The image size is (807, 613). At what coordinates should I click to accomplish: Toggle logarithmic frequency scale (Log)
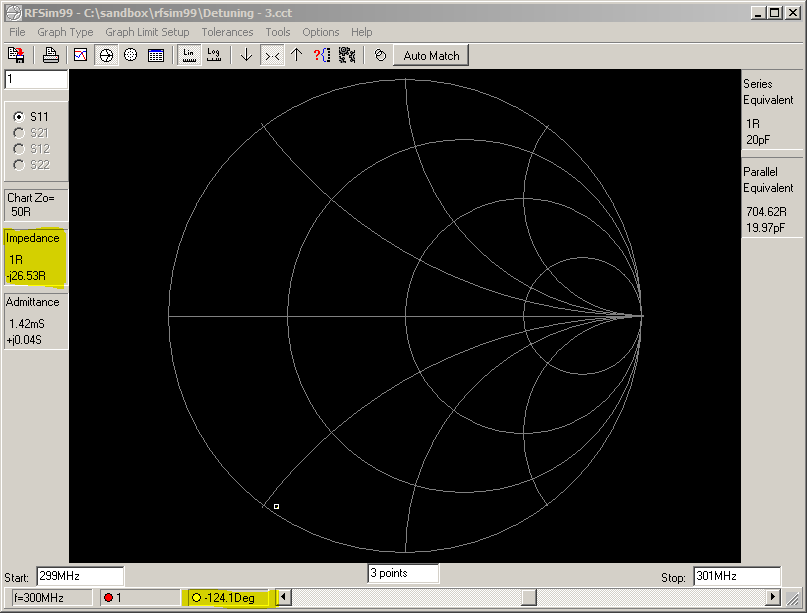[214, 55]
